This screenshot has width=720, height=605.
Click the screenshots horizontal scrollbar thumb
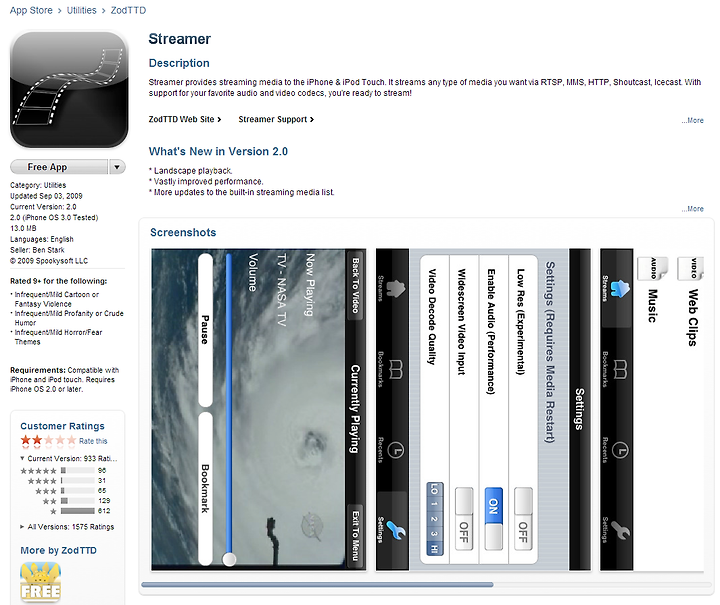pyautogui.click(x=317, y=585)
